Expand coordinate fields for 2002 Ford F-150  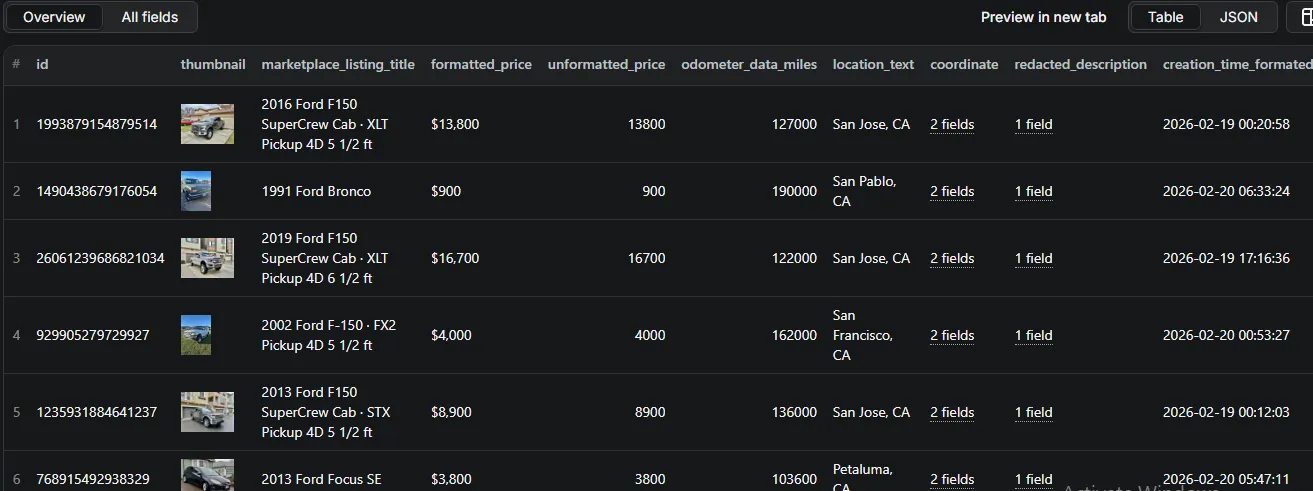[x=951, y=336]
